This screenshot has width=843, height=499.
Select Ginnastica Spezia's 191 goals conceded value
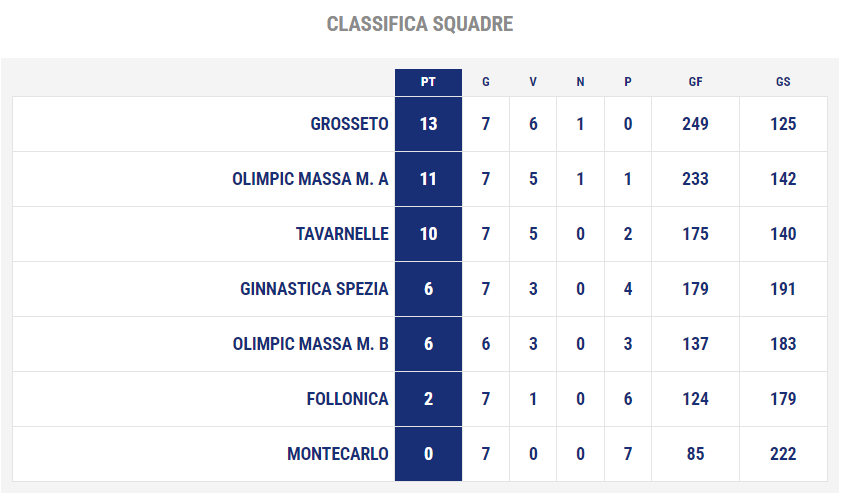coord(783,289)
